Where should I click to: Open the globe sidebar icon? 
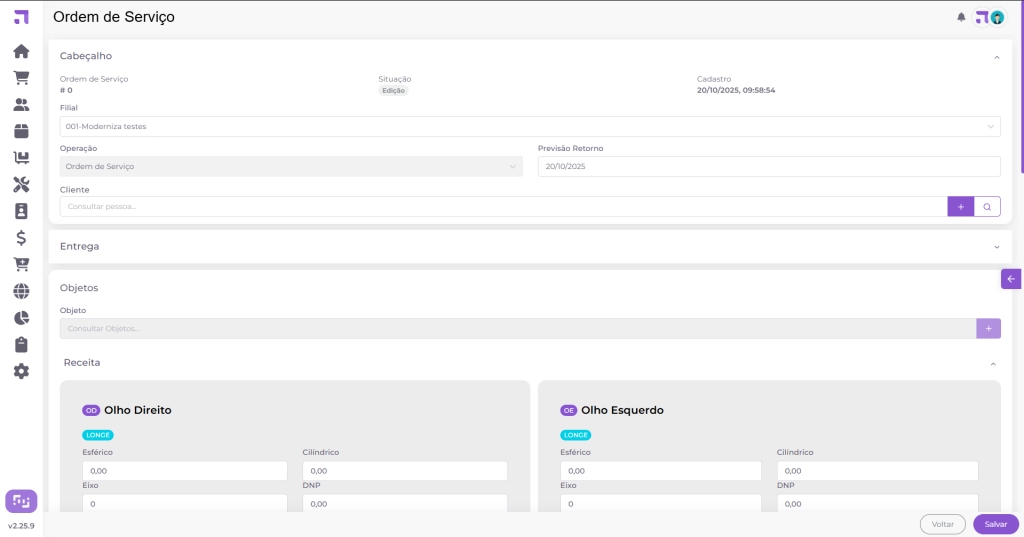(21, 291)
